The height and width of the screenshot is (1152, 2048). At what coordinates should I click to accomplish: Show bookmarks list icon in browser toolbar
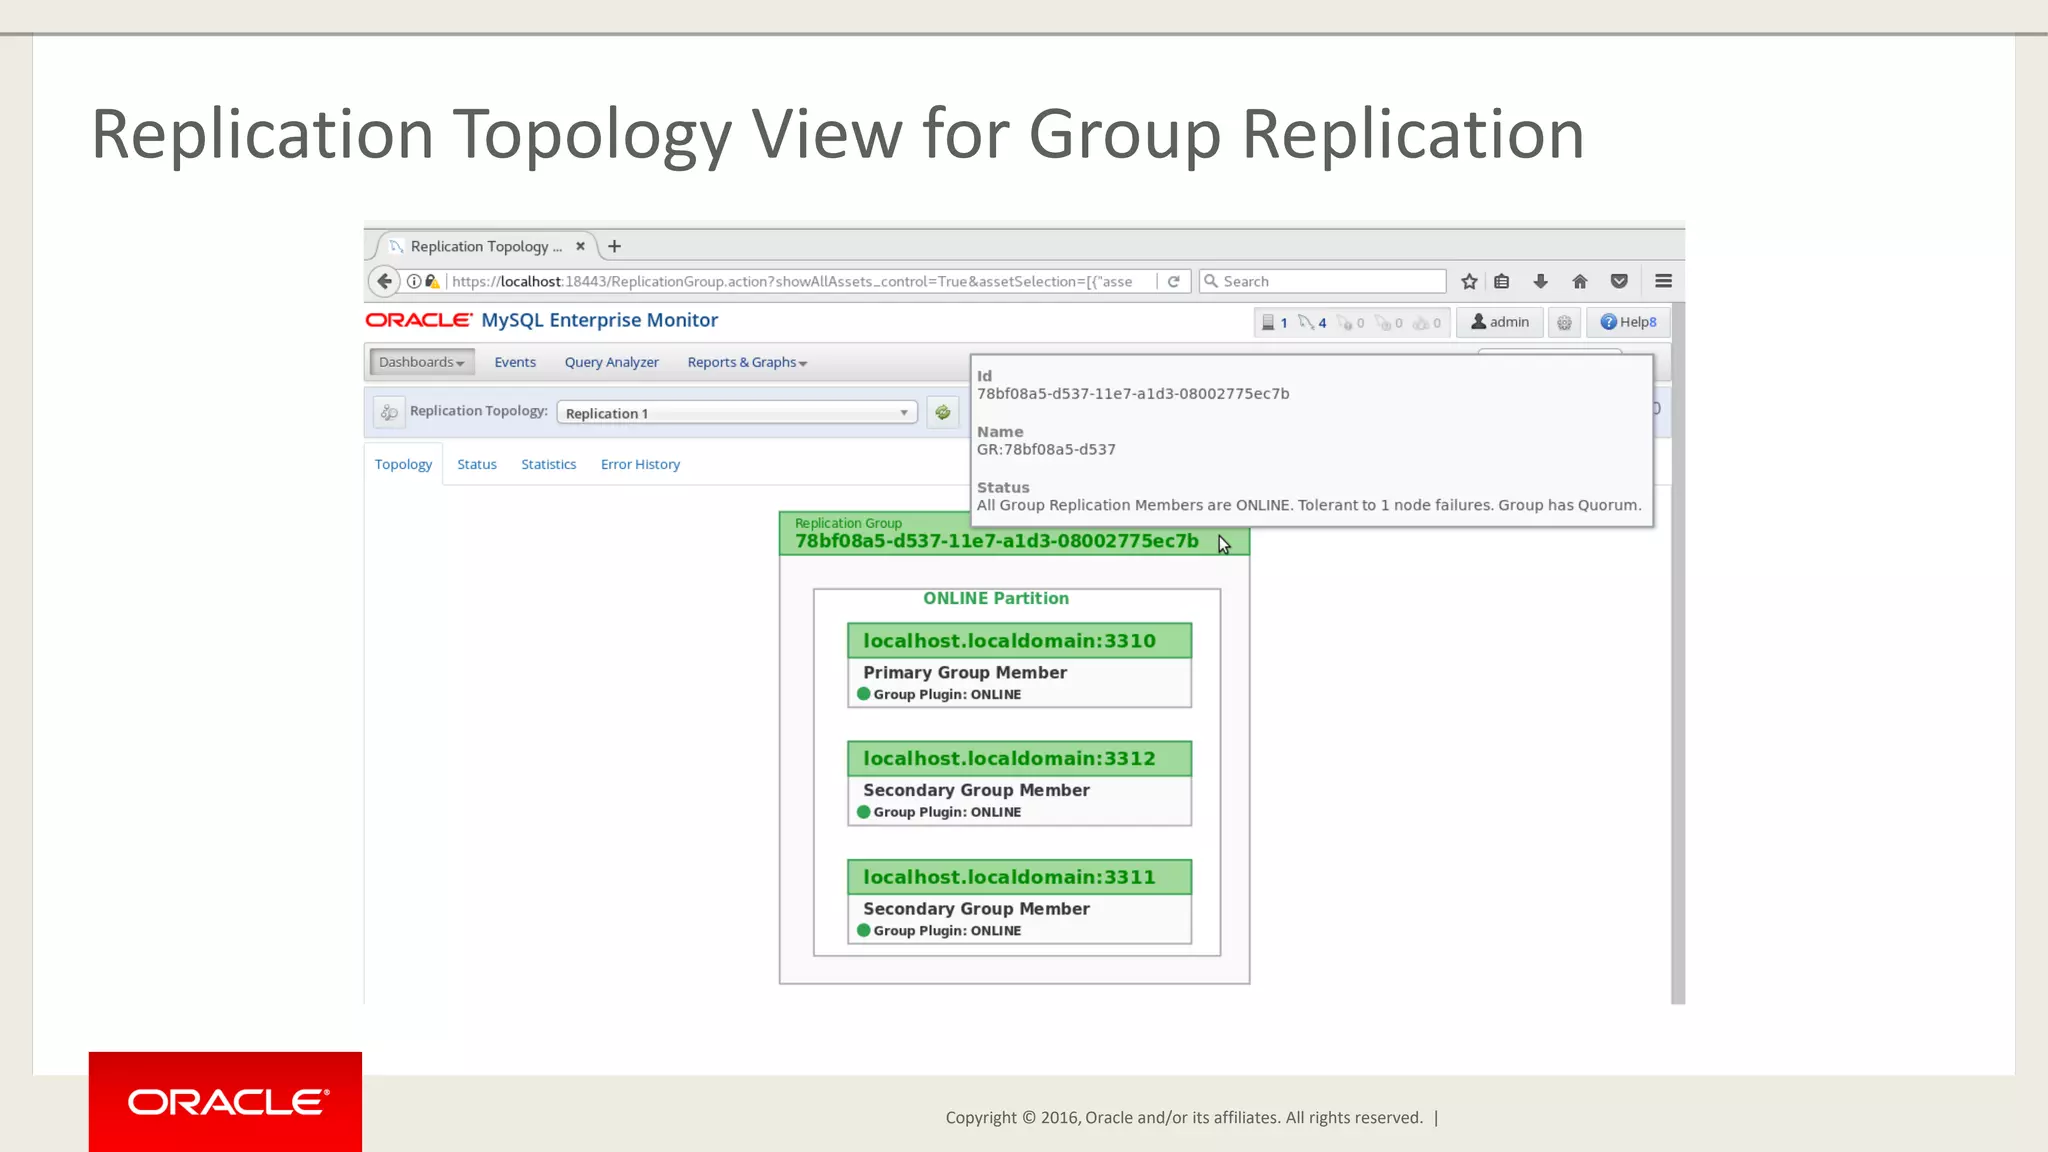point(1502,281)
